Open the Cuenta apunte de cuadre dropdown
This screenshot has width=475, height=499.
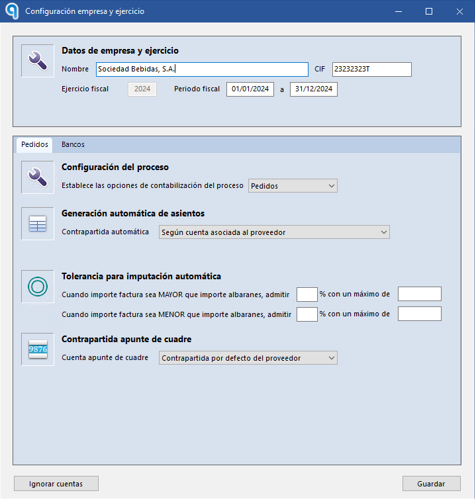pos(248,358)
